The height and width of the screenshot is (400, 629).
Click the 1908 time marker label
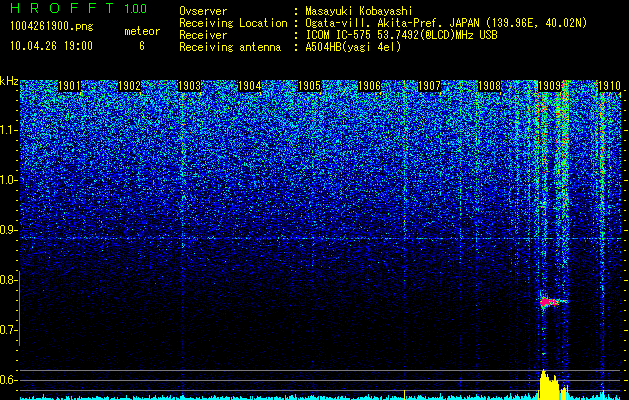tap(490, 86)
